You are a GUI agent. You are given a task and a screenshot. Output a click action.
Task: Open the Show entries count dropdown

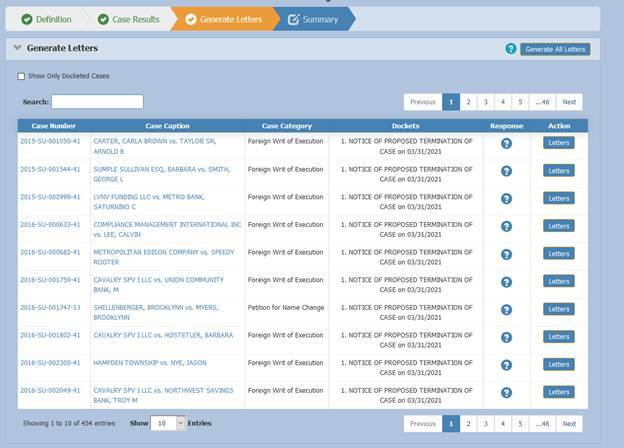pos(168,423)
